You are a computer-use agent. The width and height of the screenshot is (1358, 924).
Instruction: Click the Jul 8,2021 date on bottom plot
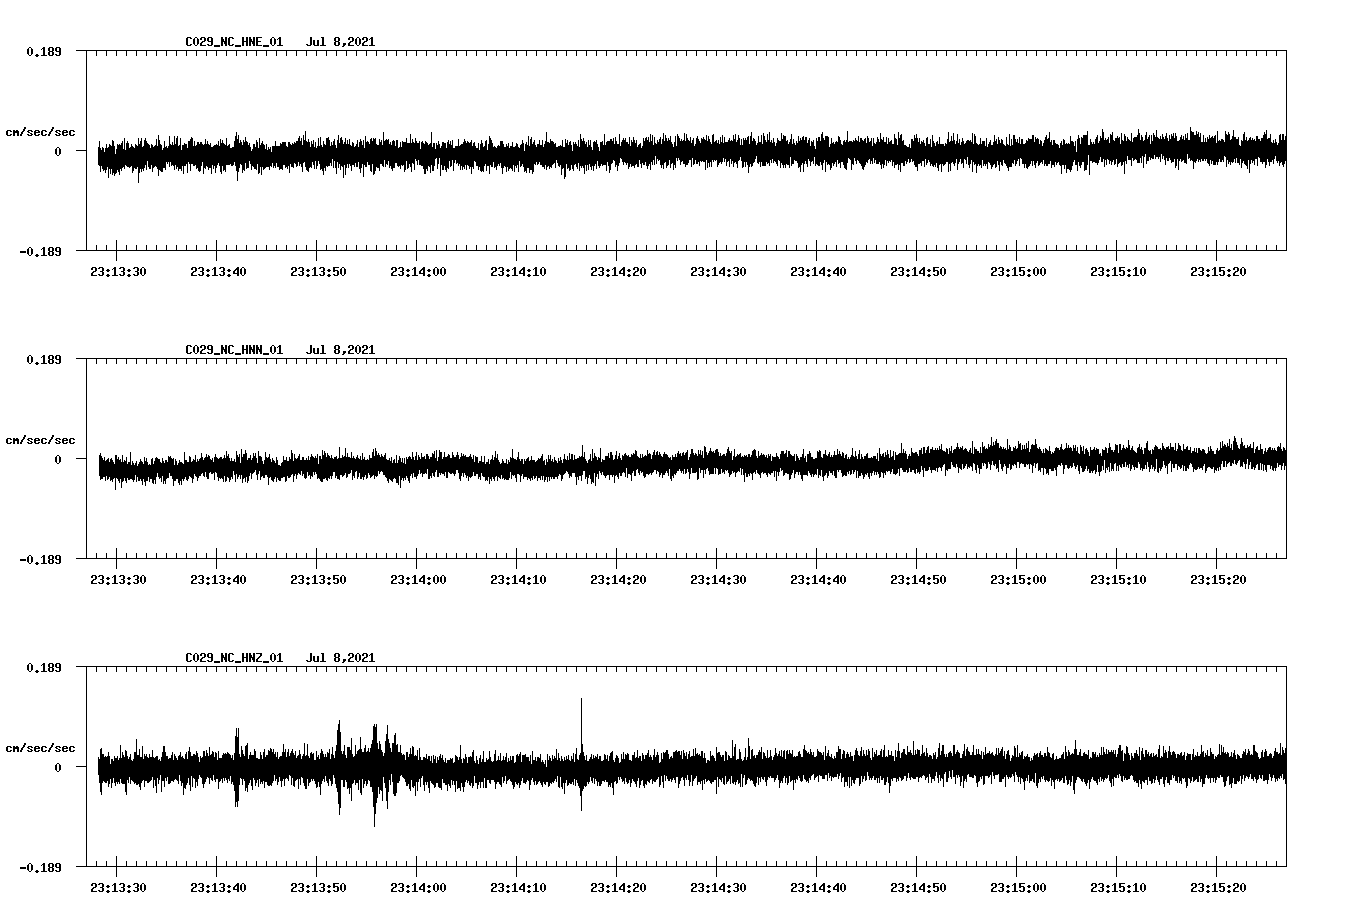(x=341, y=657)
